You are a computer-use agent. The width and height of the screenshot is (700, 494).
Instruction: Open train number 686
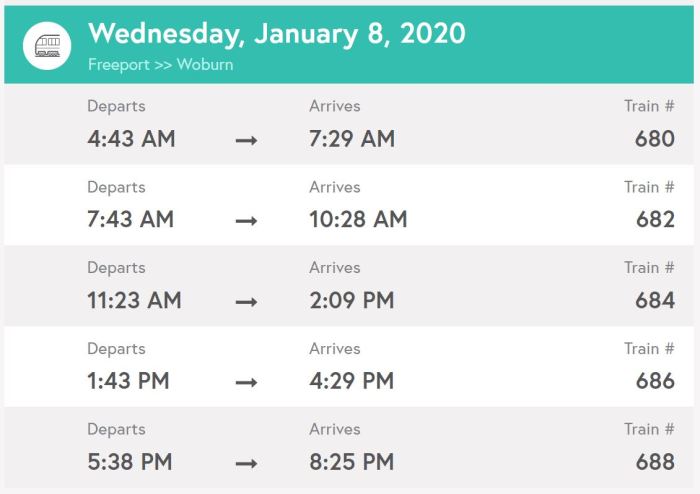click(x=655, y=382)
